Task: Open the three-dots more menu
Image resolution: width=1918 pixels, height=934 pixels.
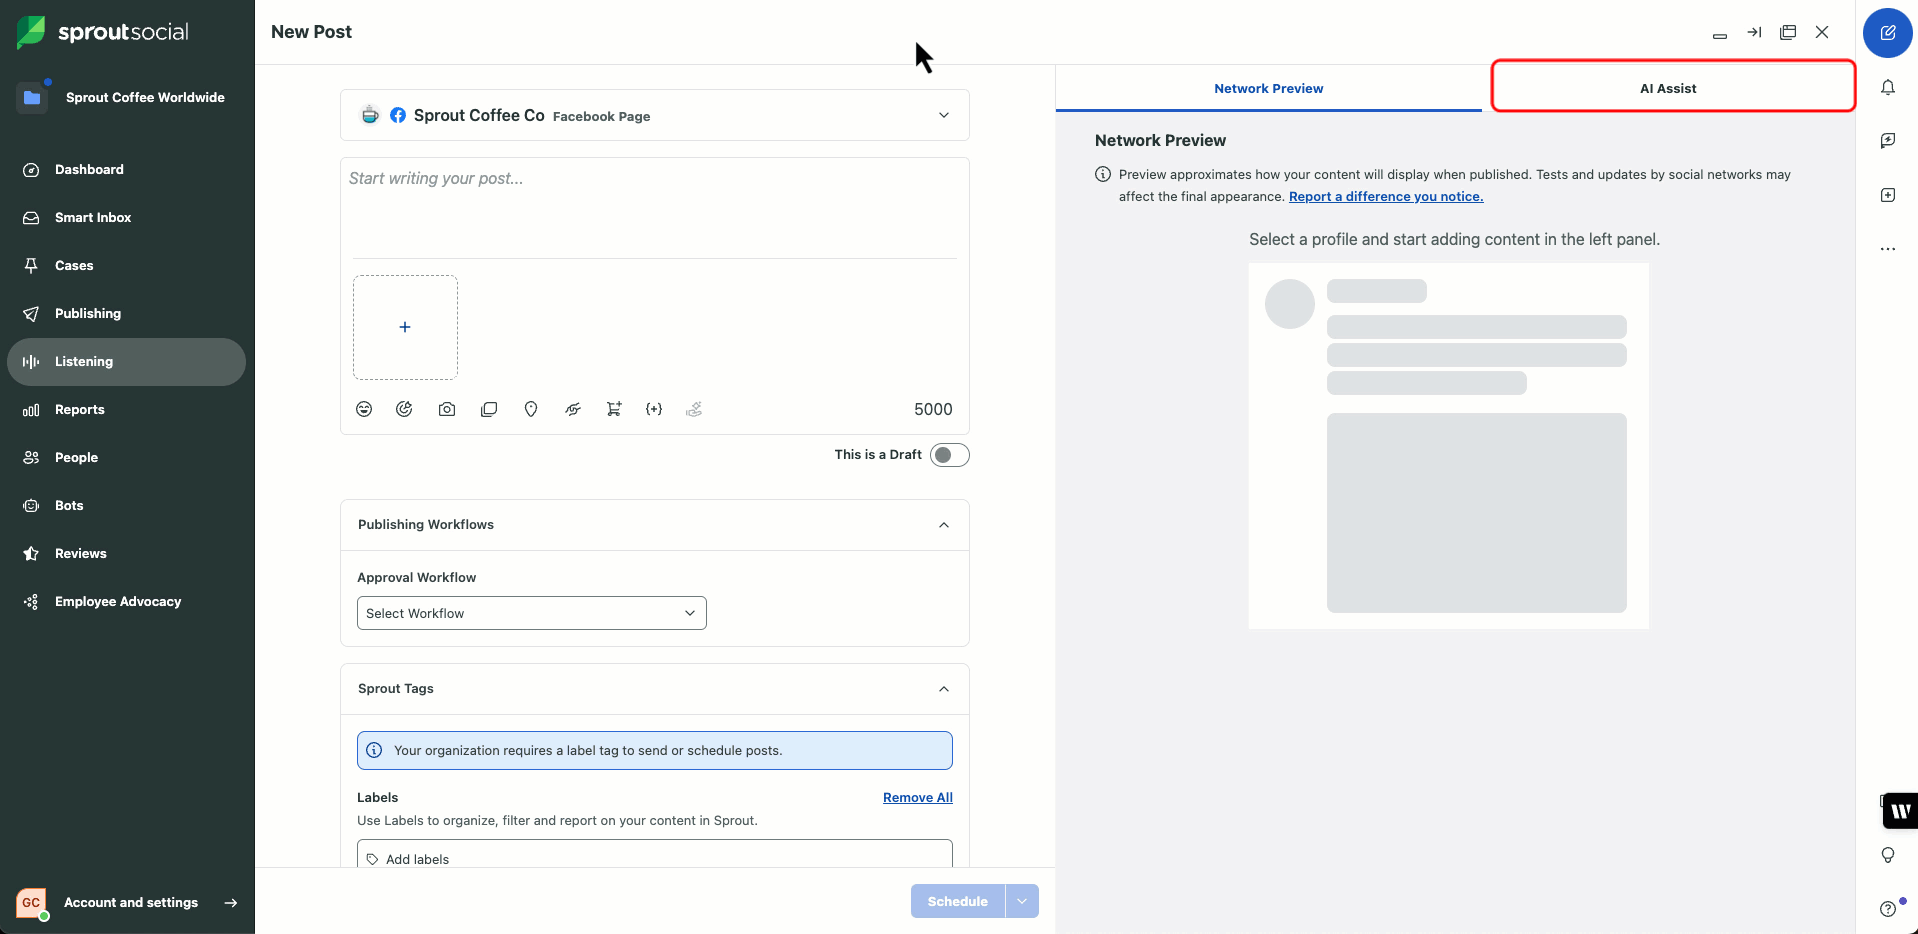Action: coord(1888,249)
